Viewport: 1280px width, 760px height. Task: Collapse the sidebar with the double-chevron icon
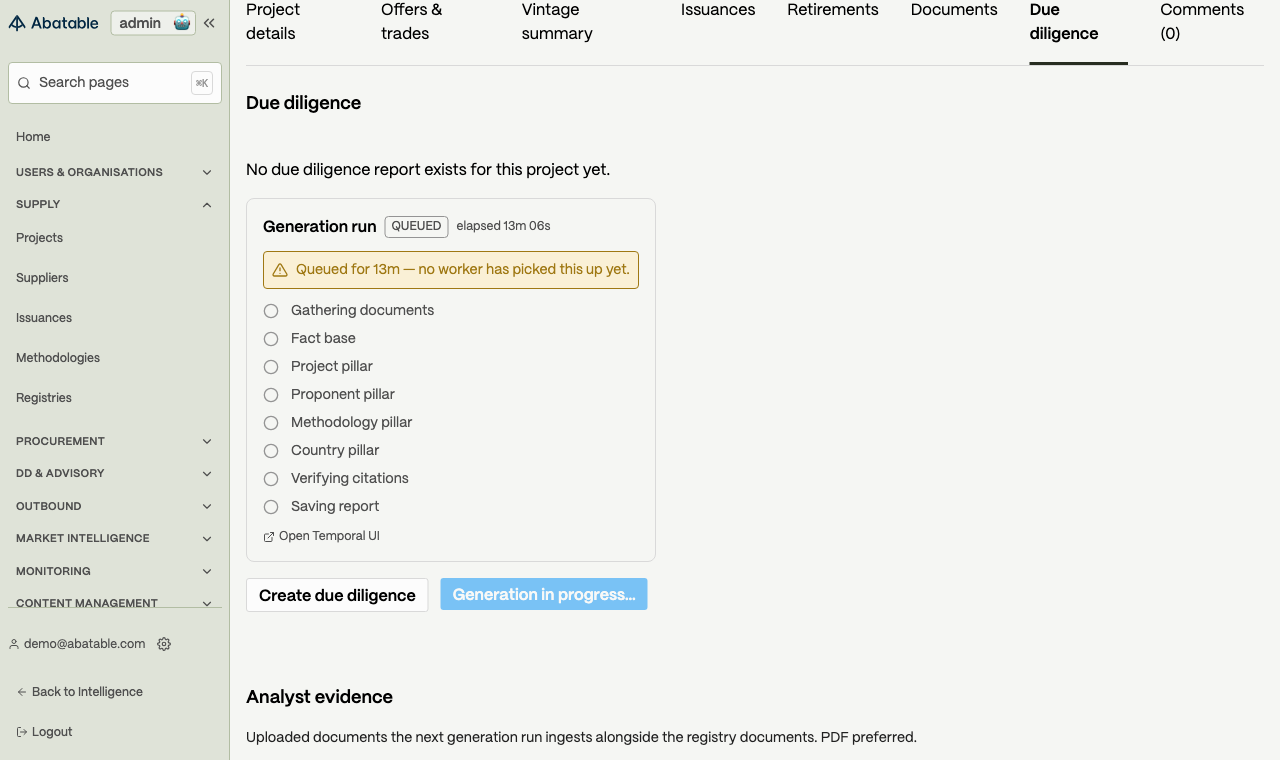click(209, 23)
